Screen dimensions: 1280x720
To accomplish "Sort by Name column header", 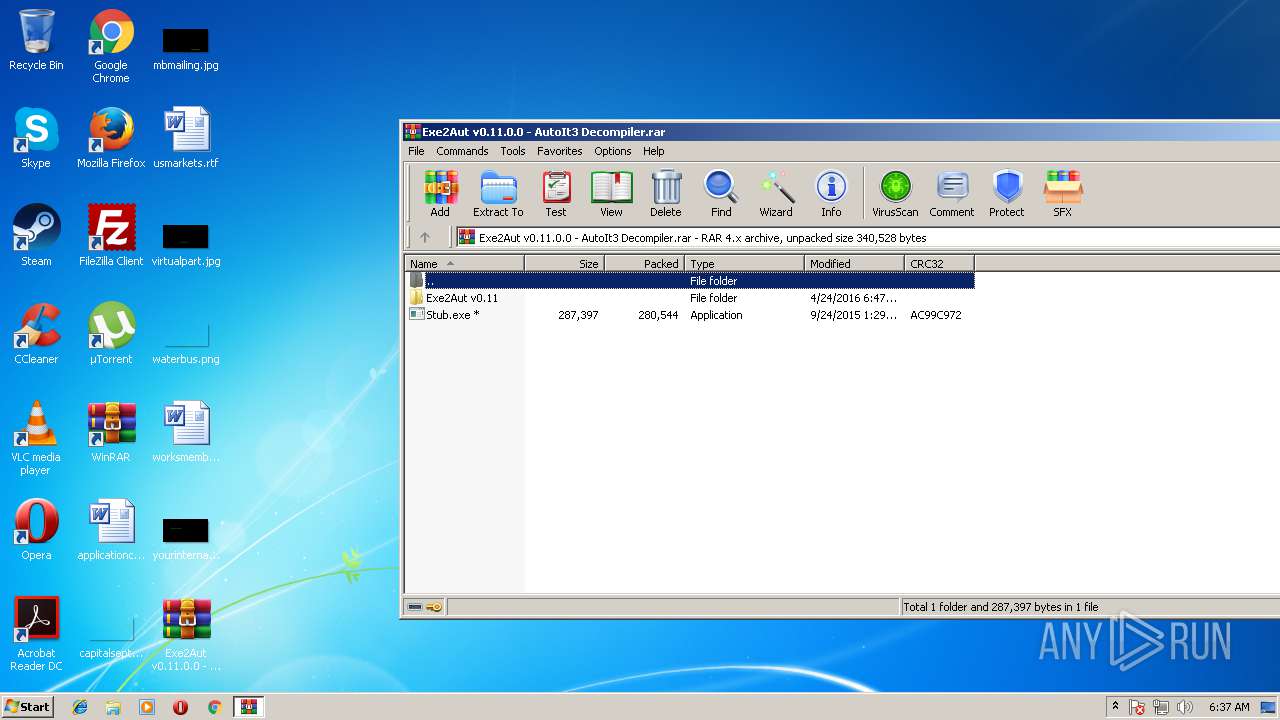I will tap(464, 264).
